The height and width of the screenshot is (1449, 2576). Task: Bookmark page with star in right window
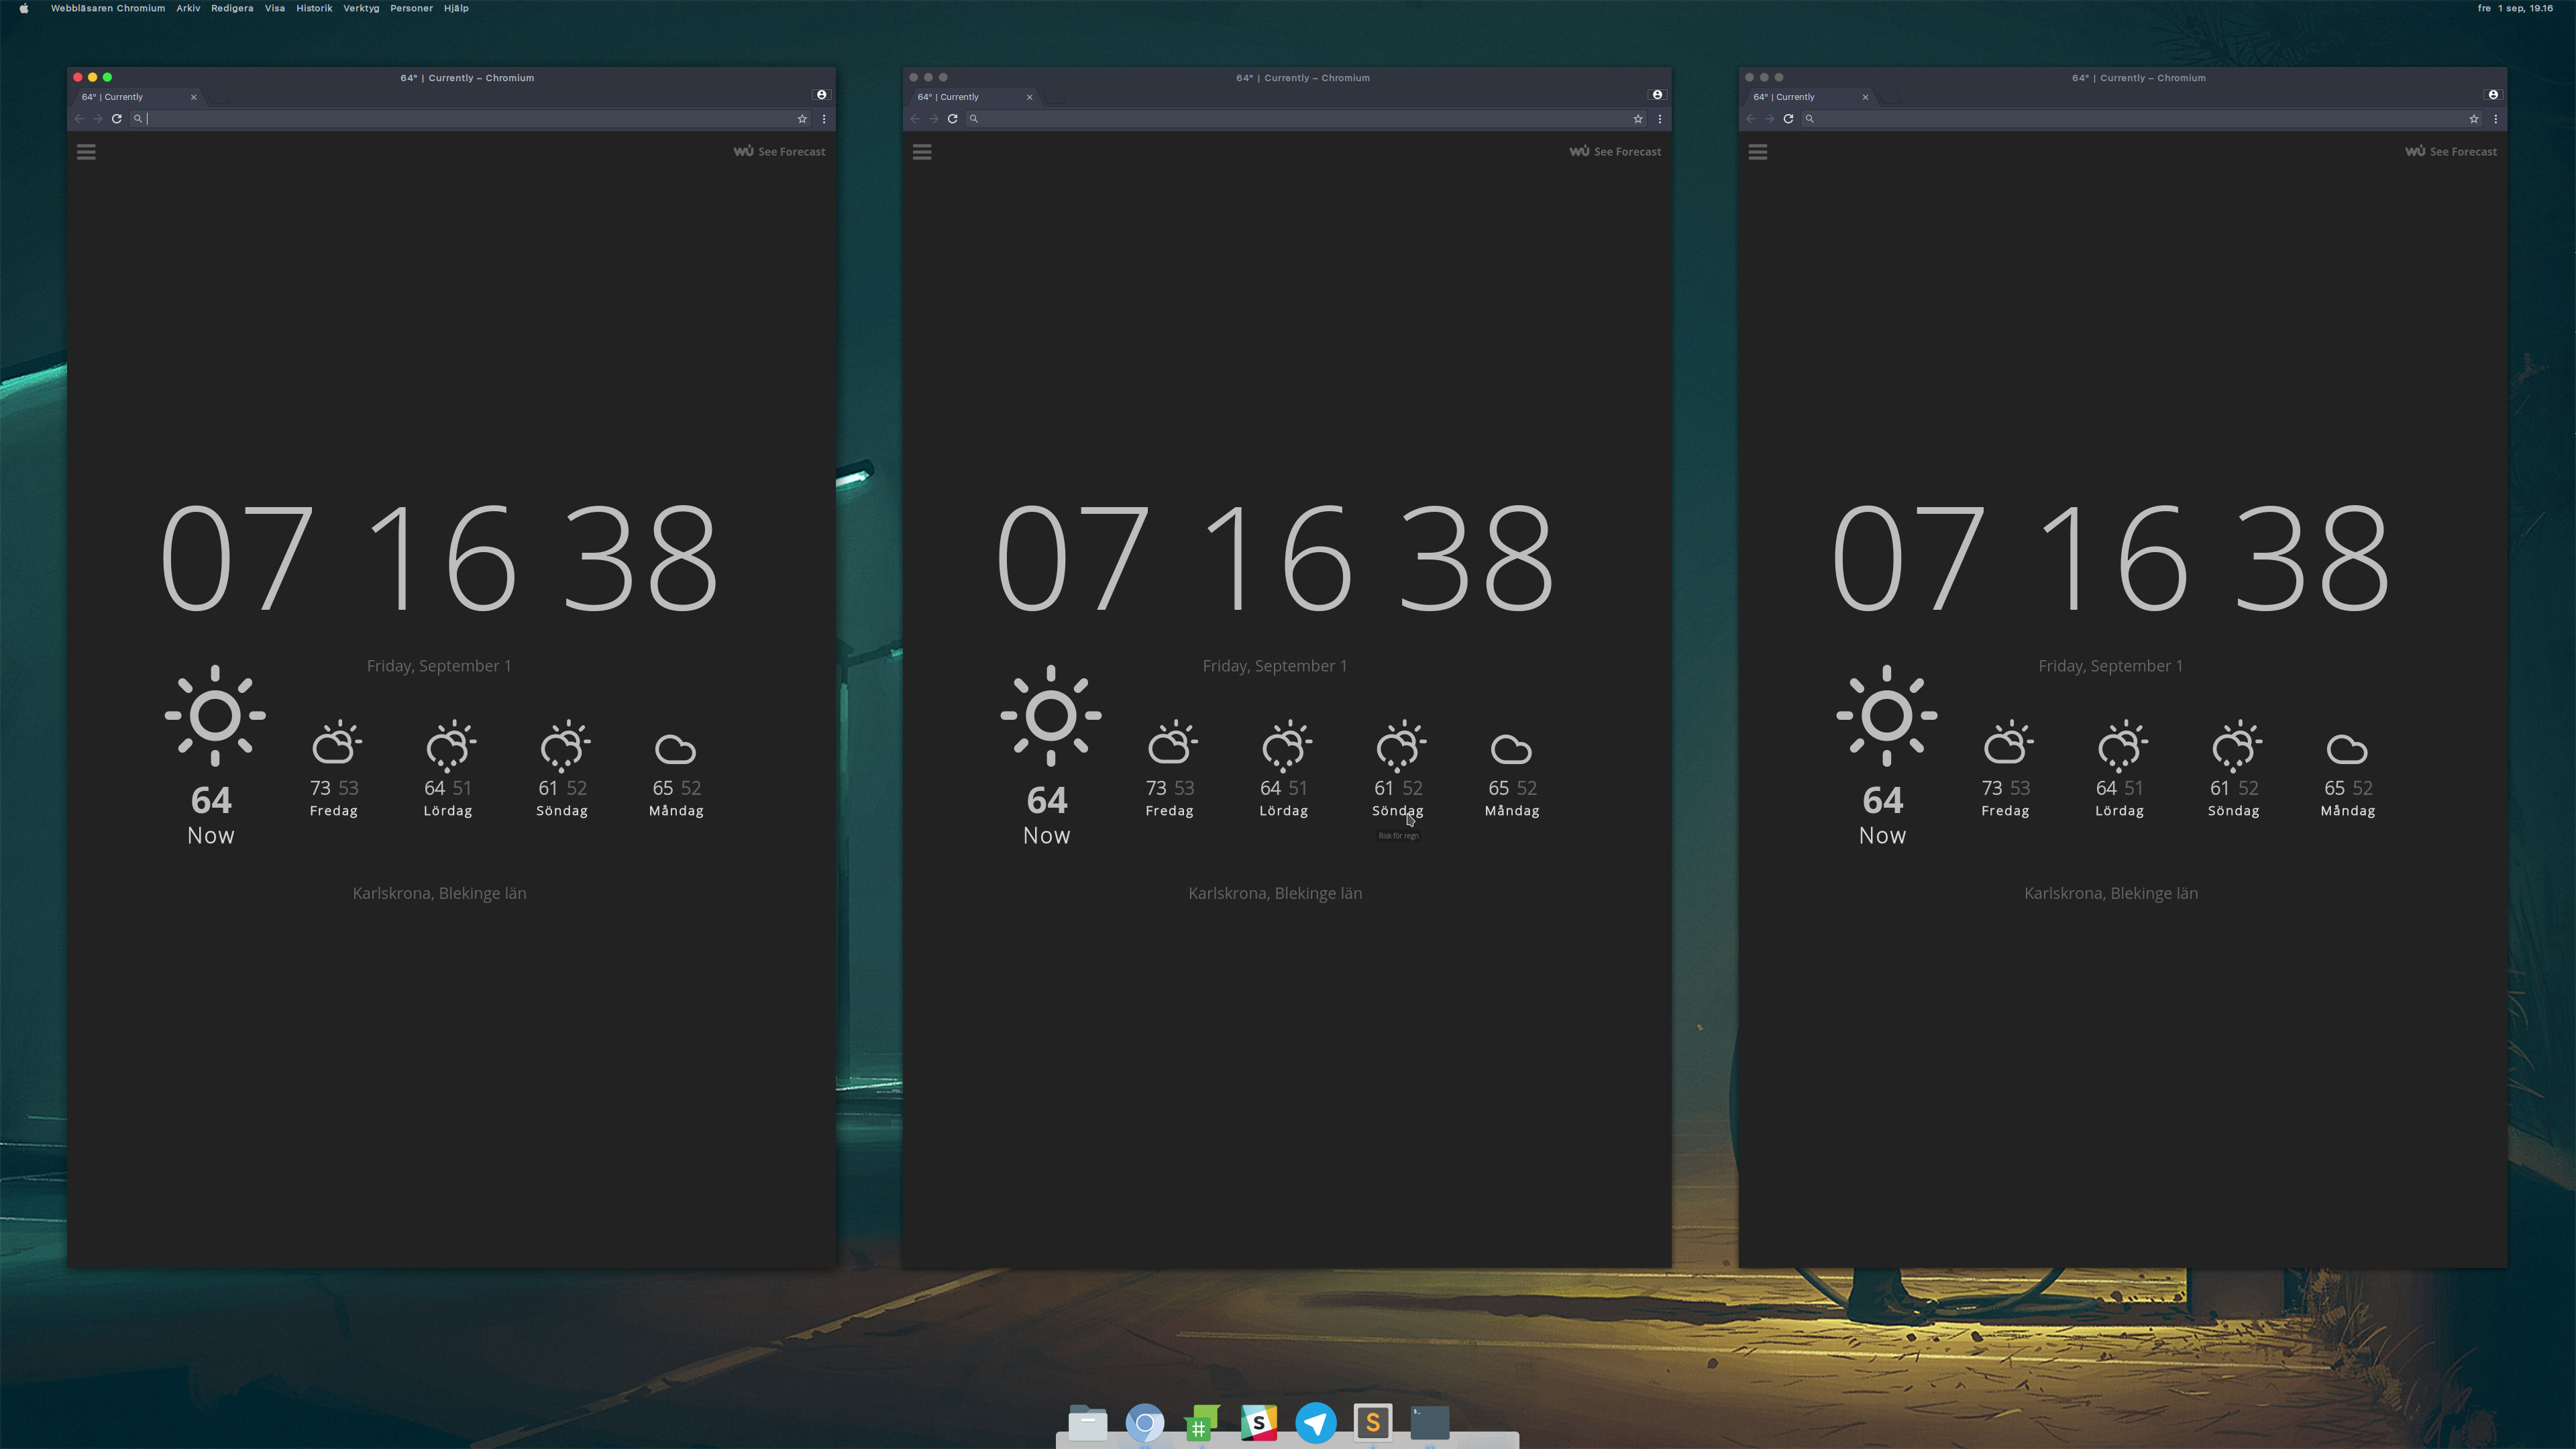click(x=2473, y=119)
